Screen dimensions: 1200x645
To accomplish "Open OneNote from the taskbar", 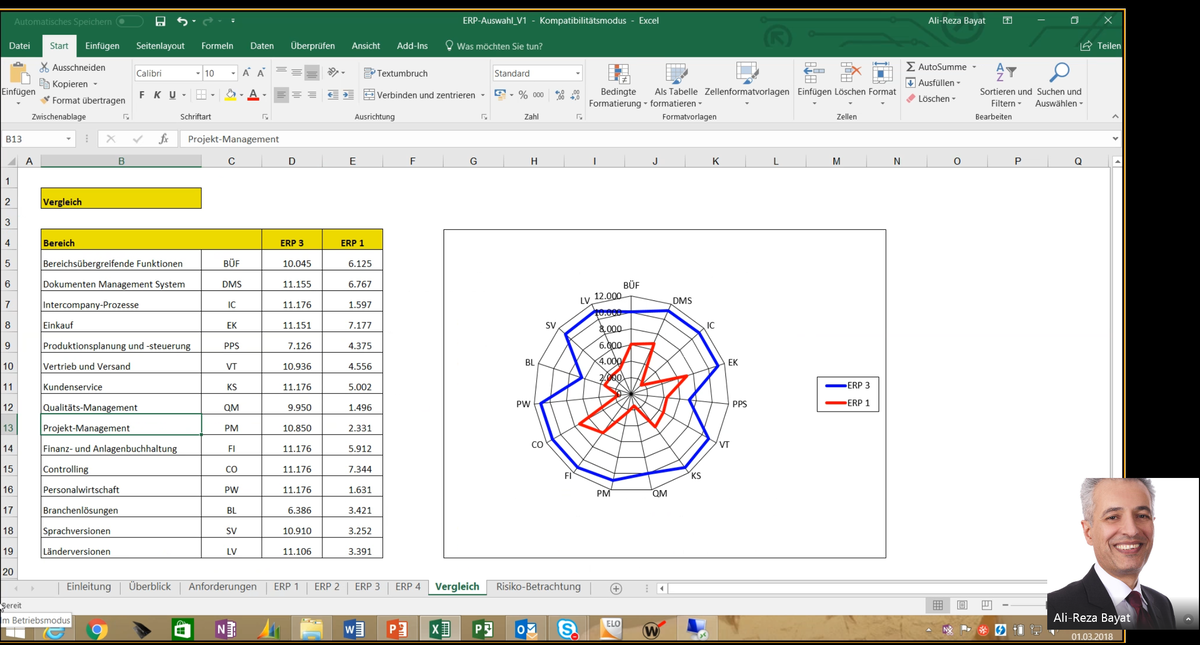I will tap(225, 630).
